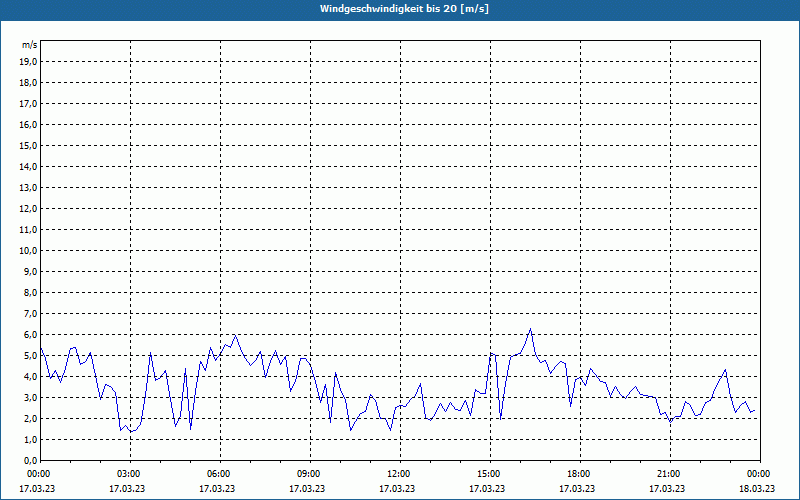Click the '09:00' time axis label
800x500 pixels.
point(309,474)
